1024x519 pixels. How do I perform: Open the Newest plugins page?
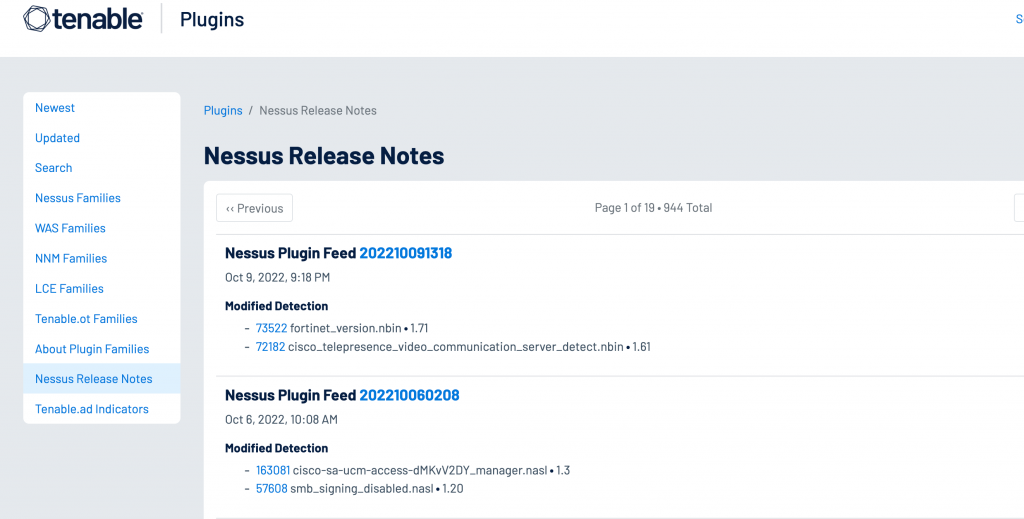tap(55, 108)
